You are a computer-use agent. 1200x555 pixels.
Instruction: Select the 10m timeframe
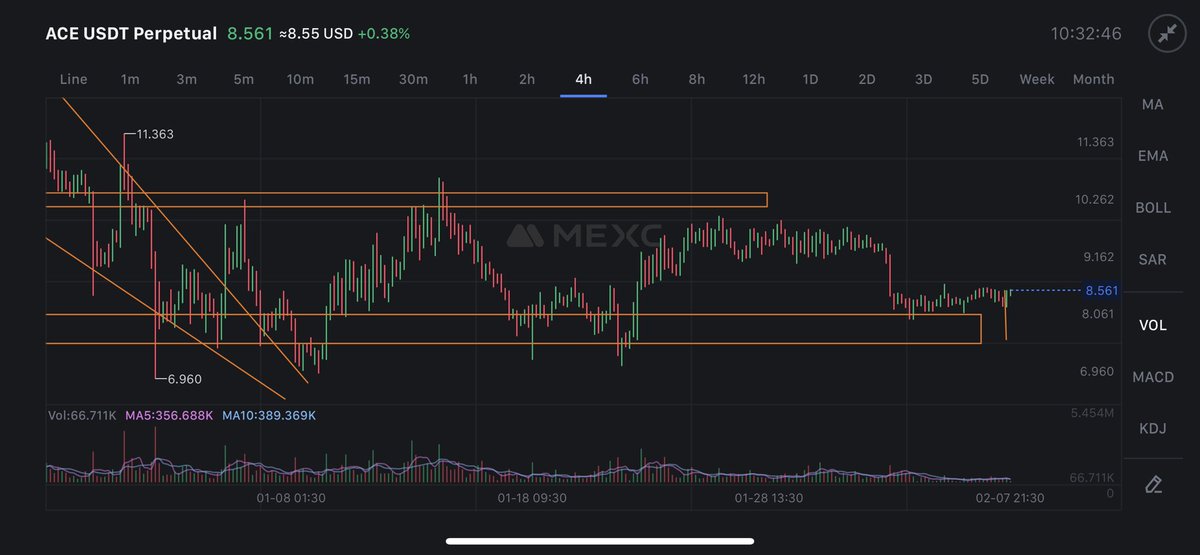300,79
